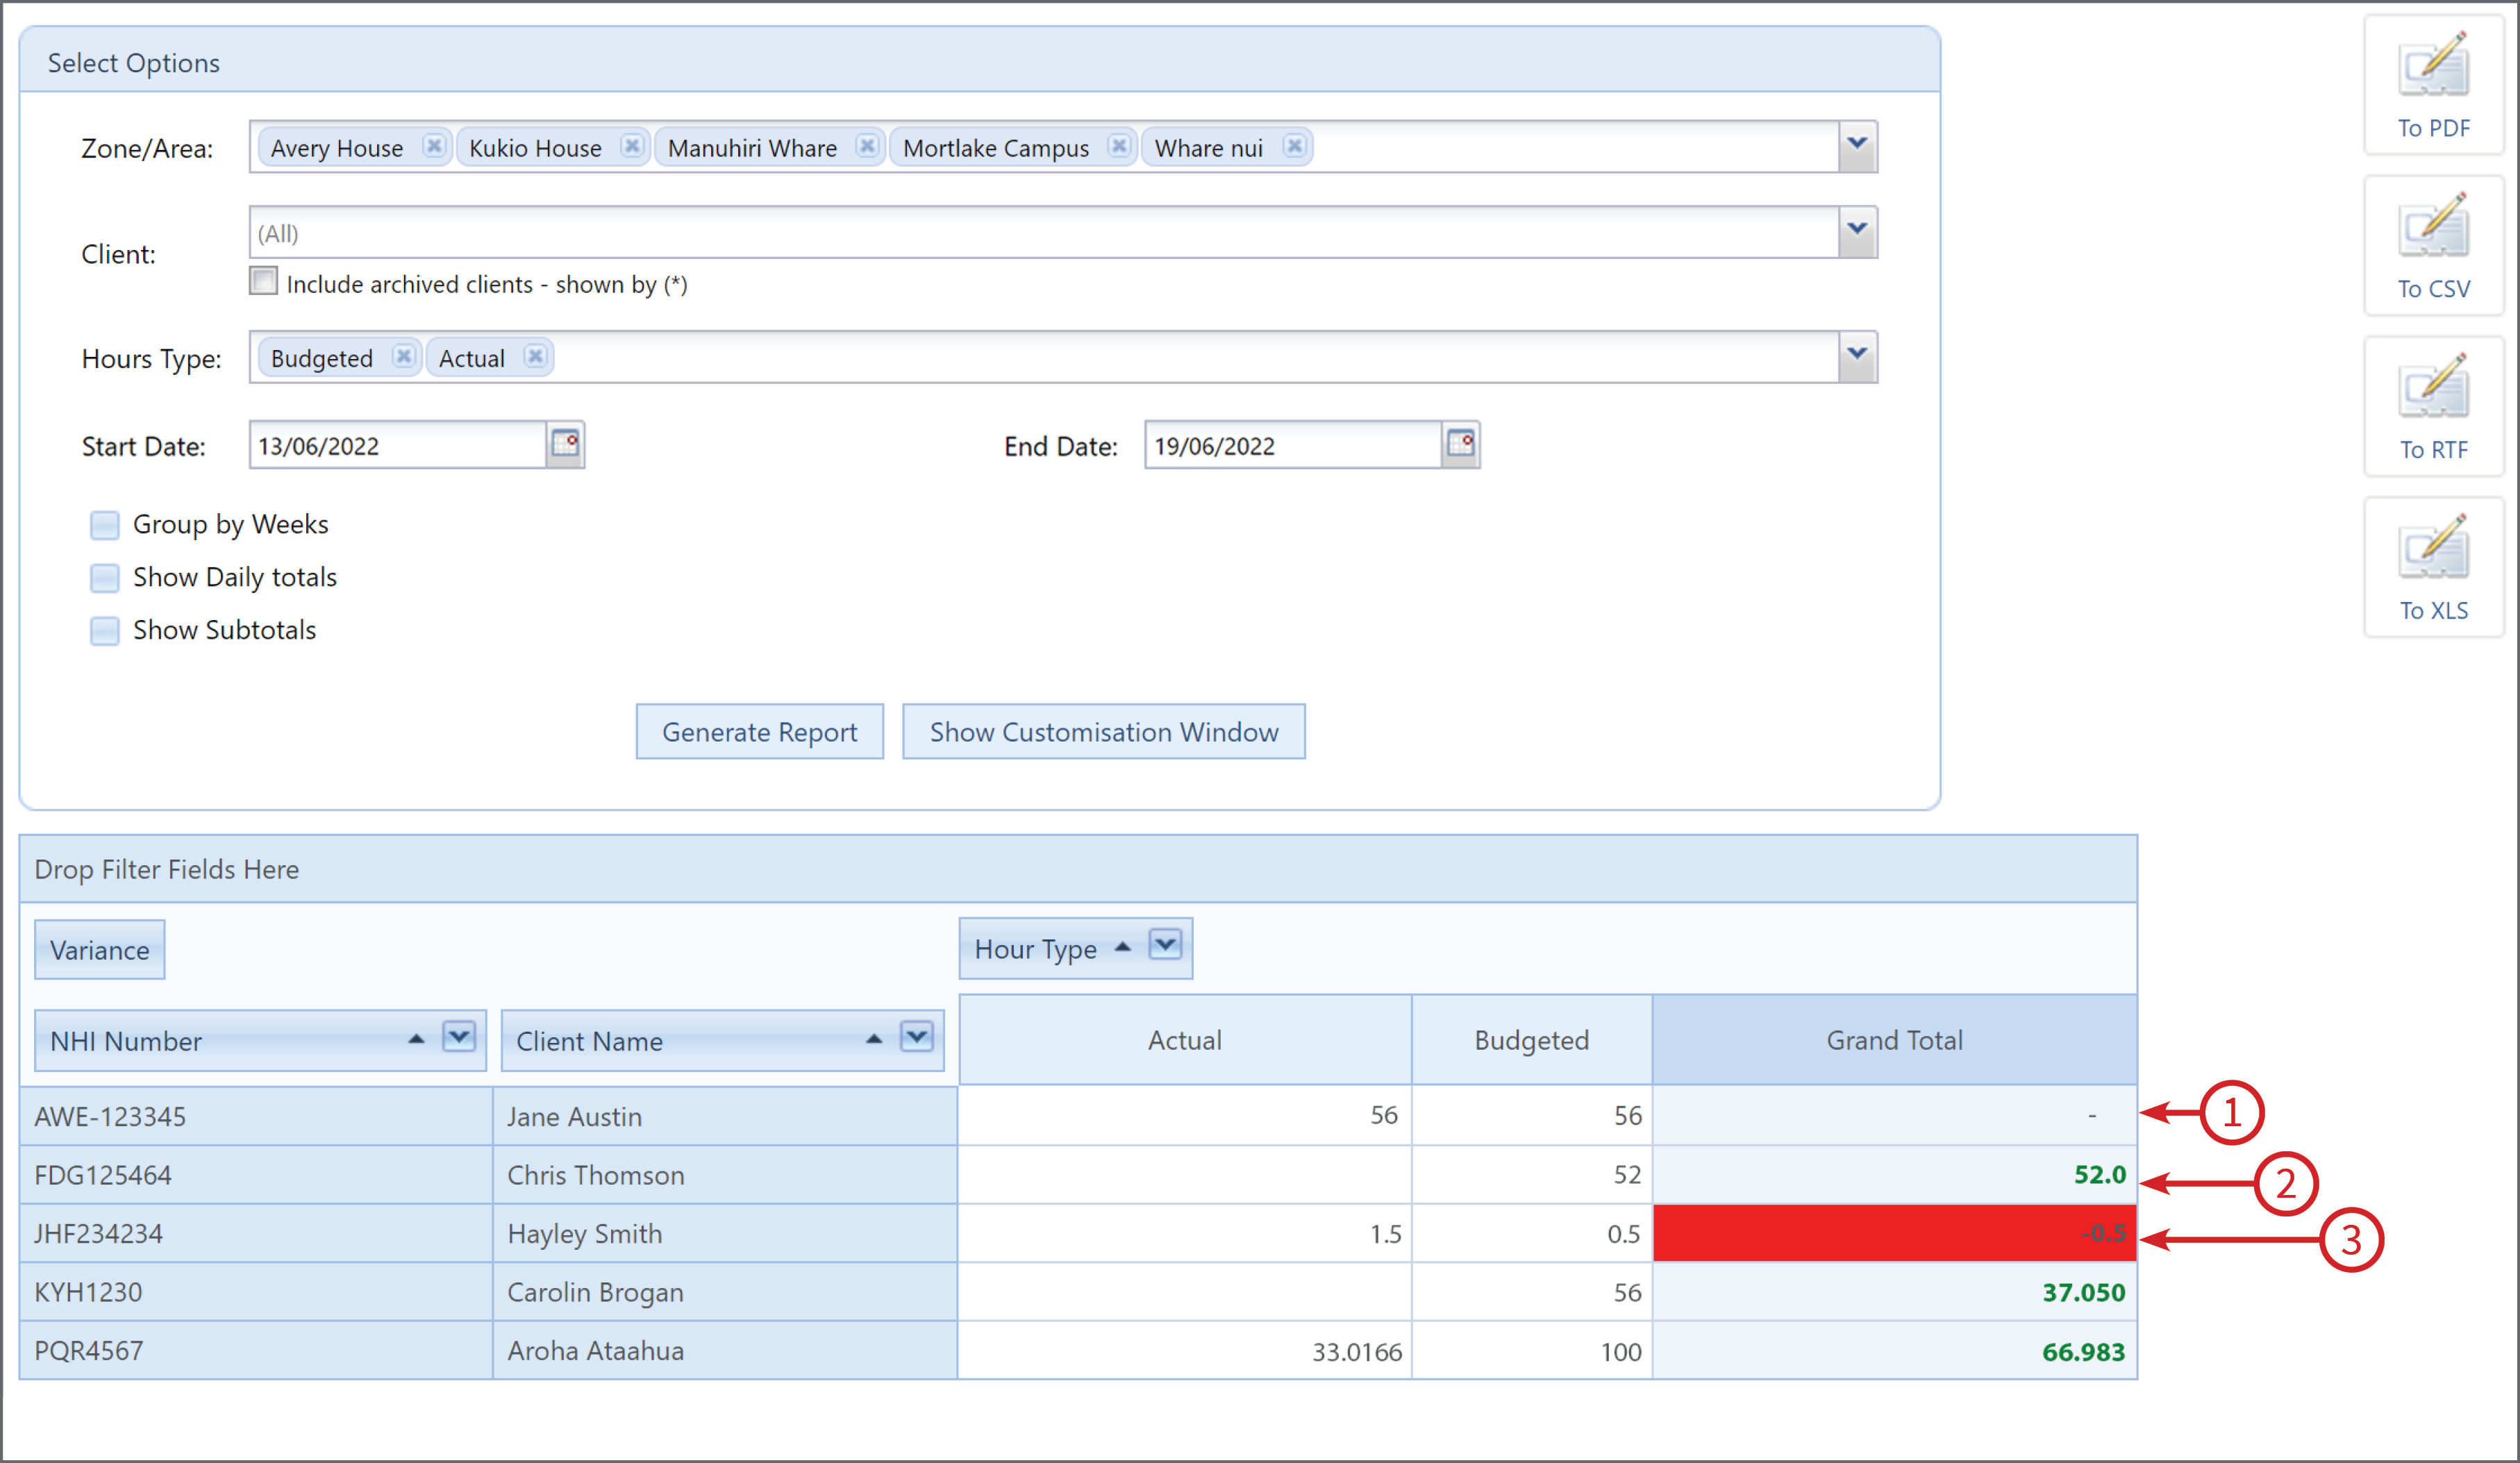This screenshot has width=2520, height=1463.
Task: Tick Include archived clients checkbox
Action: (x=264, y=281)
